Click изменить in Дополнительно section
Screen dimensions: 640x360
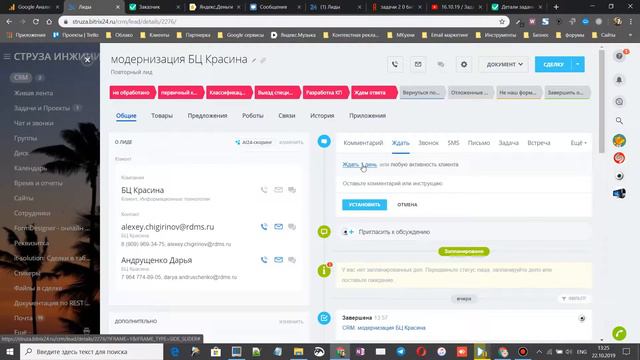coord(291,322)
